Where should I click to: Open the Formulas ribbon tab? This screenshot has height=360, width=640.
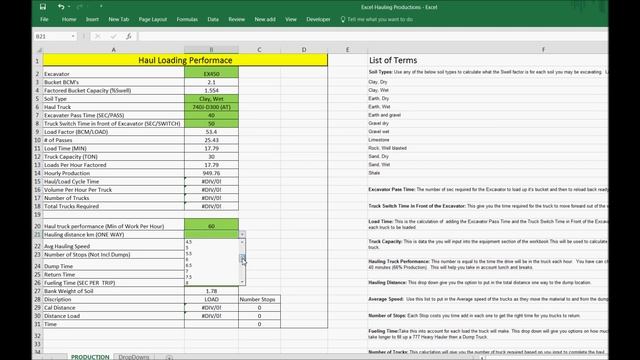(187, 19)
